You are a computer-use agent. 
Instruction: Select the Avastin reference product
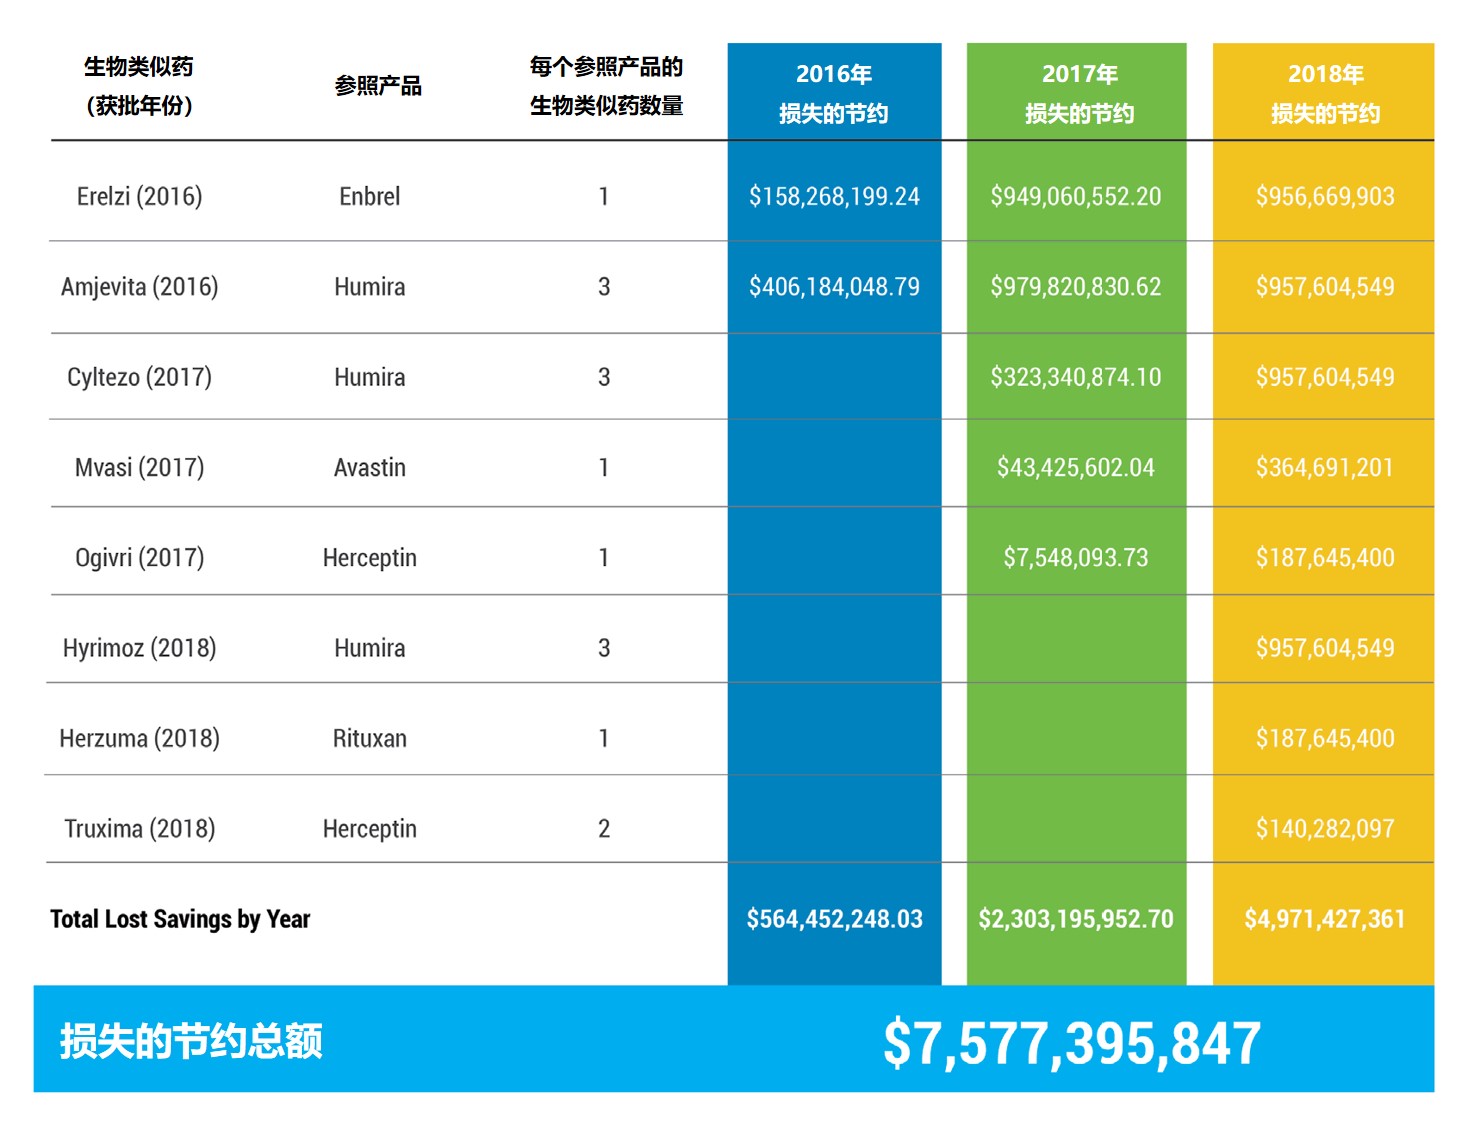370,467
